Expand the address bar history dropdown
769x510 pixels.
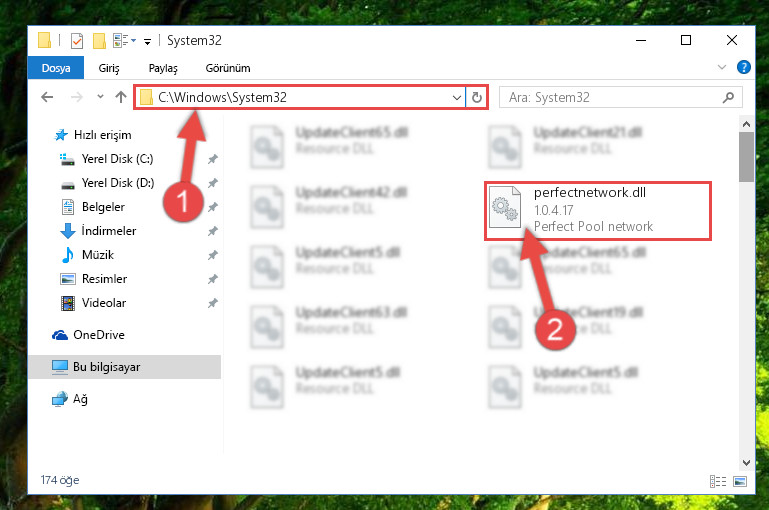457,97
